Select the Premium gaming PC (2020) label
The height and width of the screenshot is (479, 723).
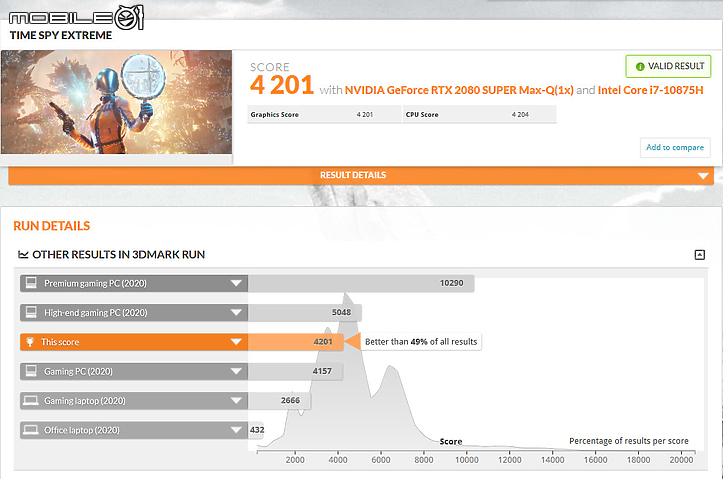95,283
